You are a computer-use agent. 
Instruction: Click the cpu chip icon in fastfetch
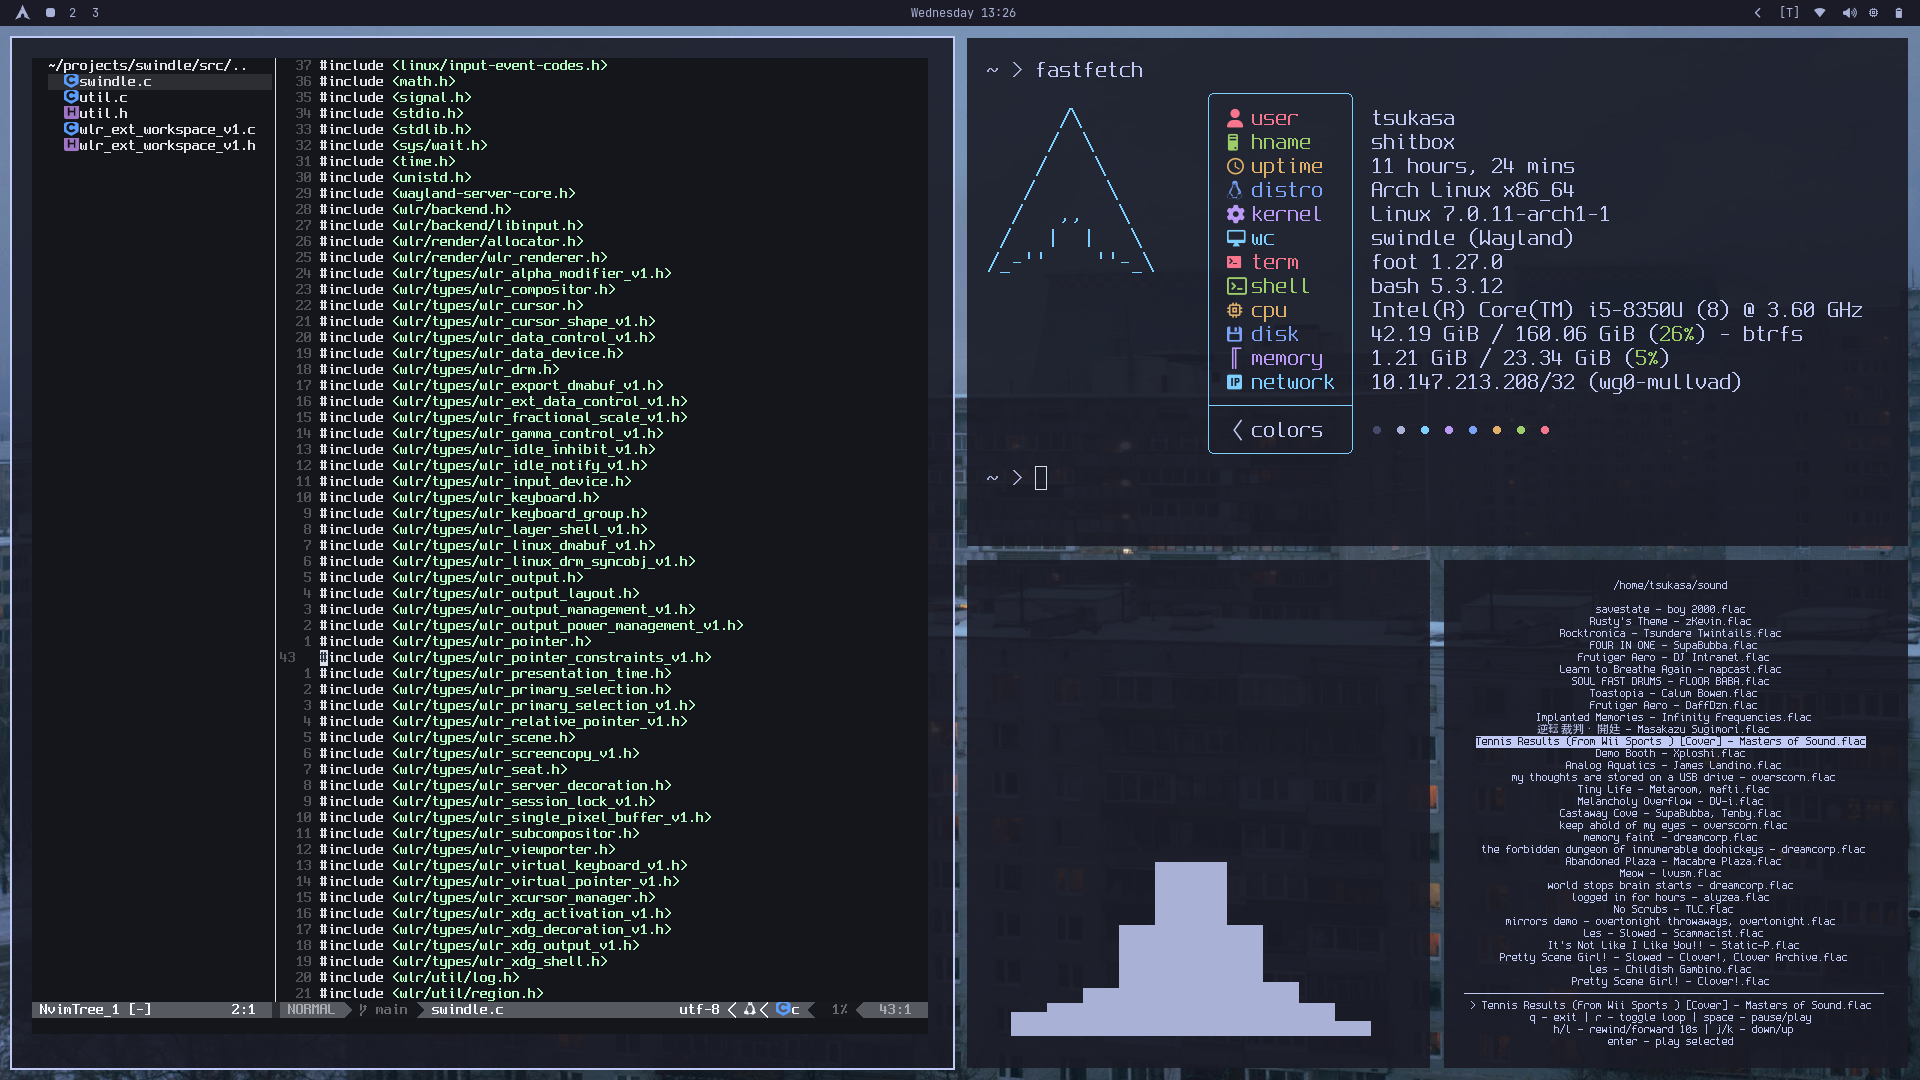tap(1235, 310)
